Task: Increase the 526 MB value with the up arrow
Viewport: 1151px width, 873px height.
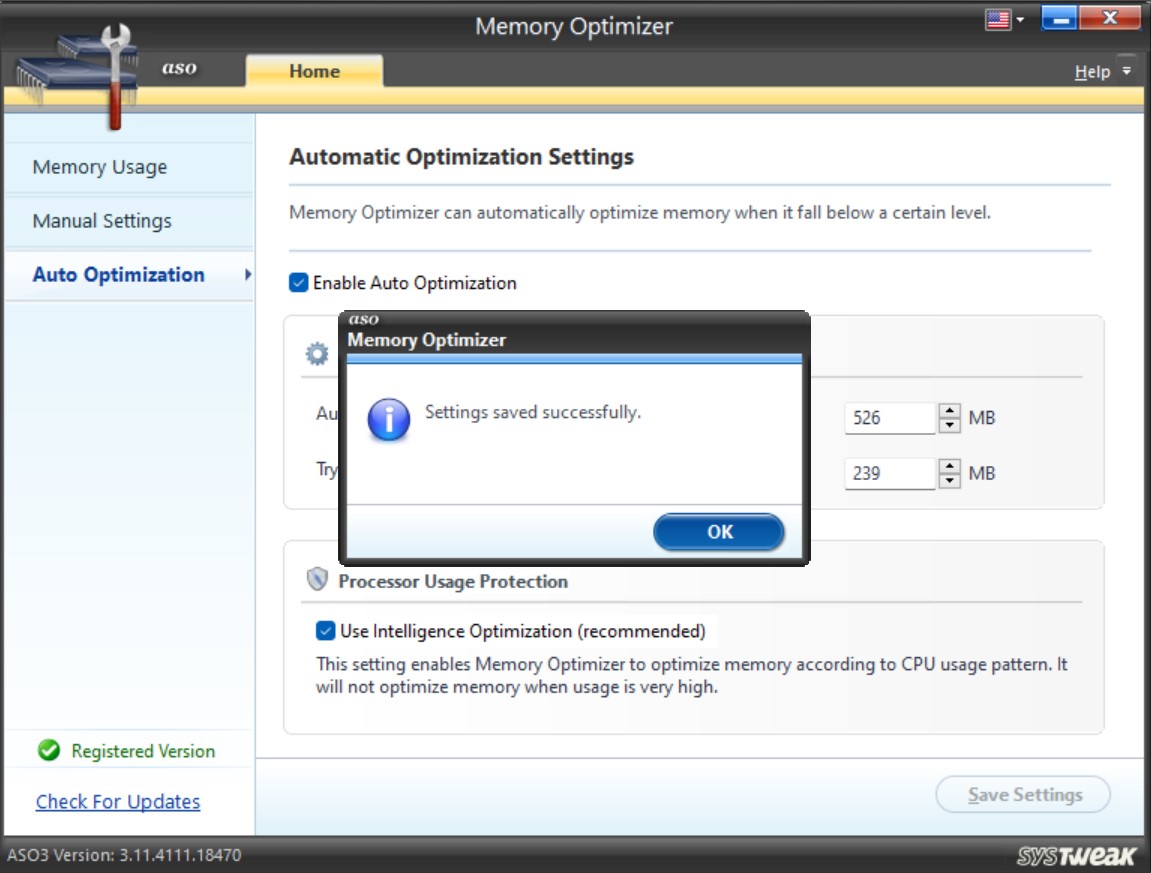Action: coord(947,412)
